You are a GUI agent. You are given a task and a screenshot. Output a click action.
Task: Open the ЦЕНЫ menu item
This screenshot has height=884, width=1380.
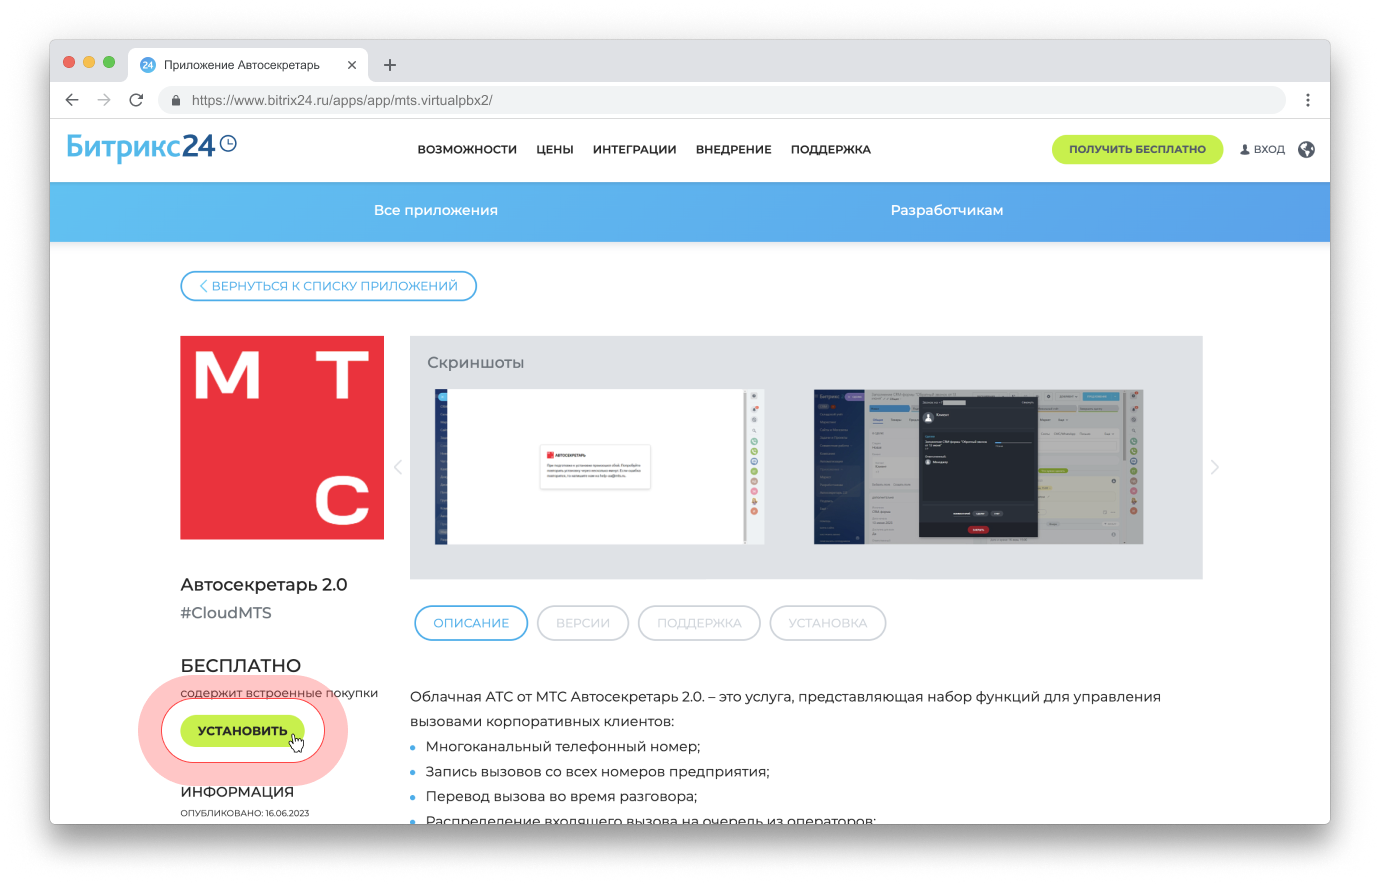tap(555, 150)
